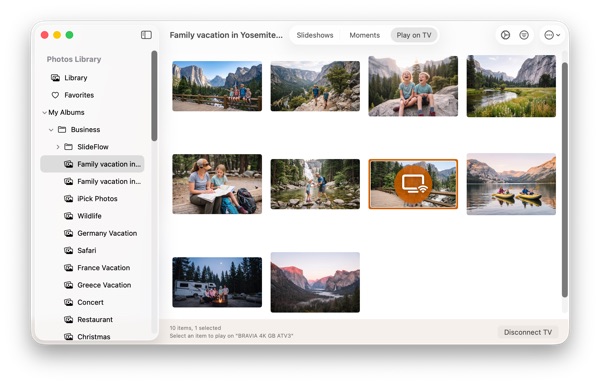Viewport: 600px width, 385px height.
Task: Open the ellipsis more-options menu
Action: [552, 35]
